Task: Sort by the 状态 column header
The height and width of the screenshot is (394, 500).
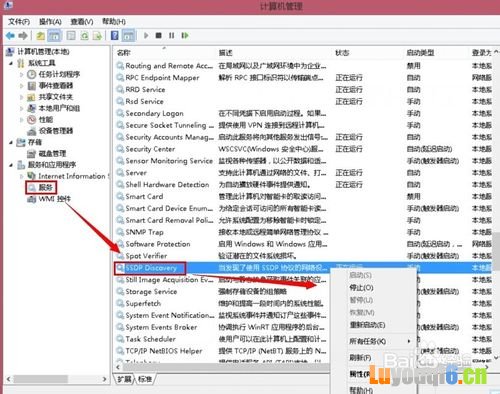Action: coord(342,53)
